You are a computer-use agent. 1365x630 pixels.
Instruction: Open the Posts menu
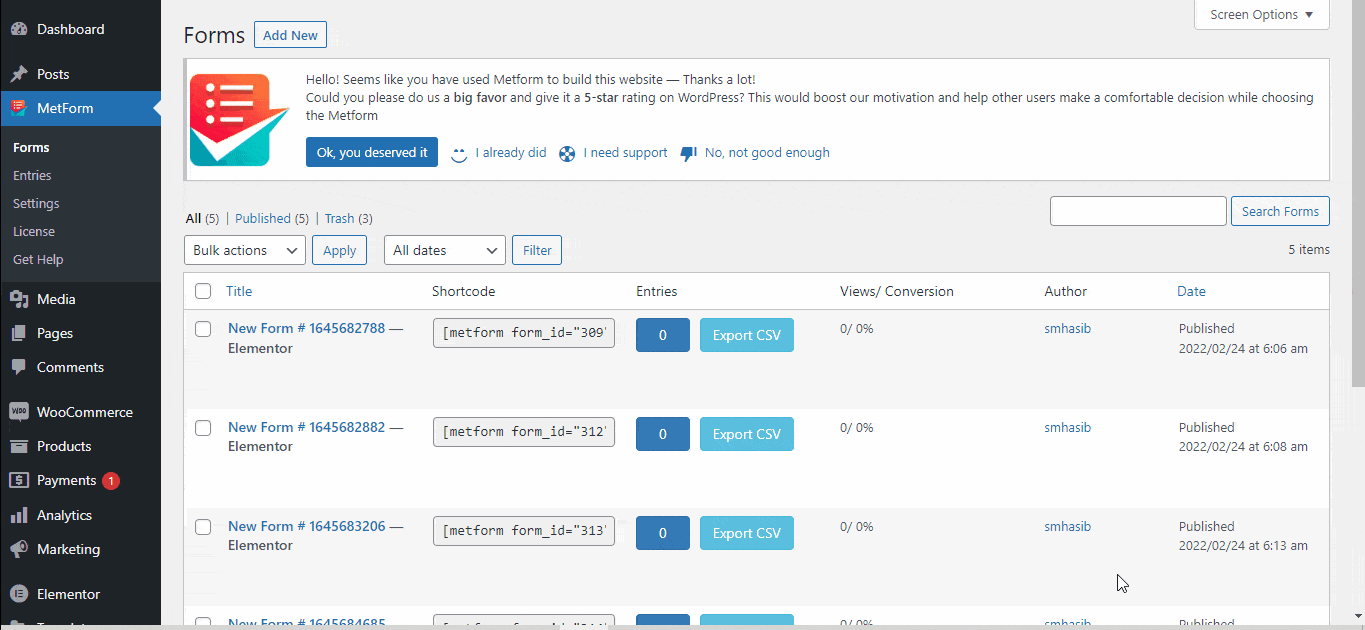[80, 74]
